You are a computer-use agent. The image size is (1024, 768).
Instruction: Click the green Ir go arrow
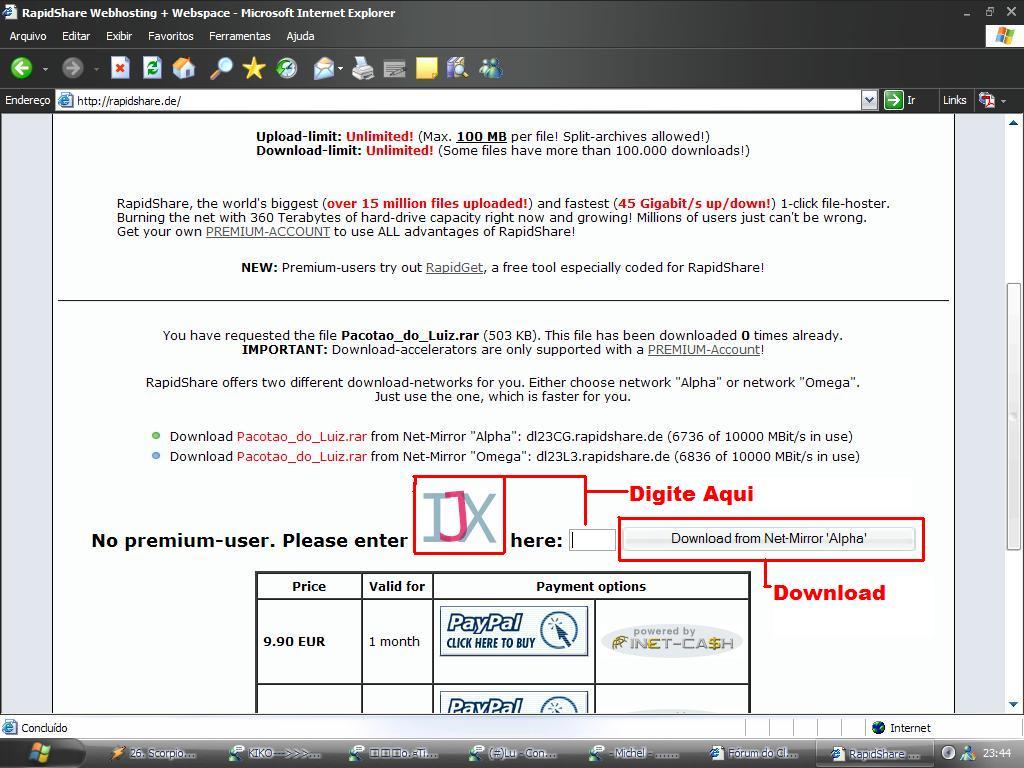(893, 101)
